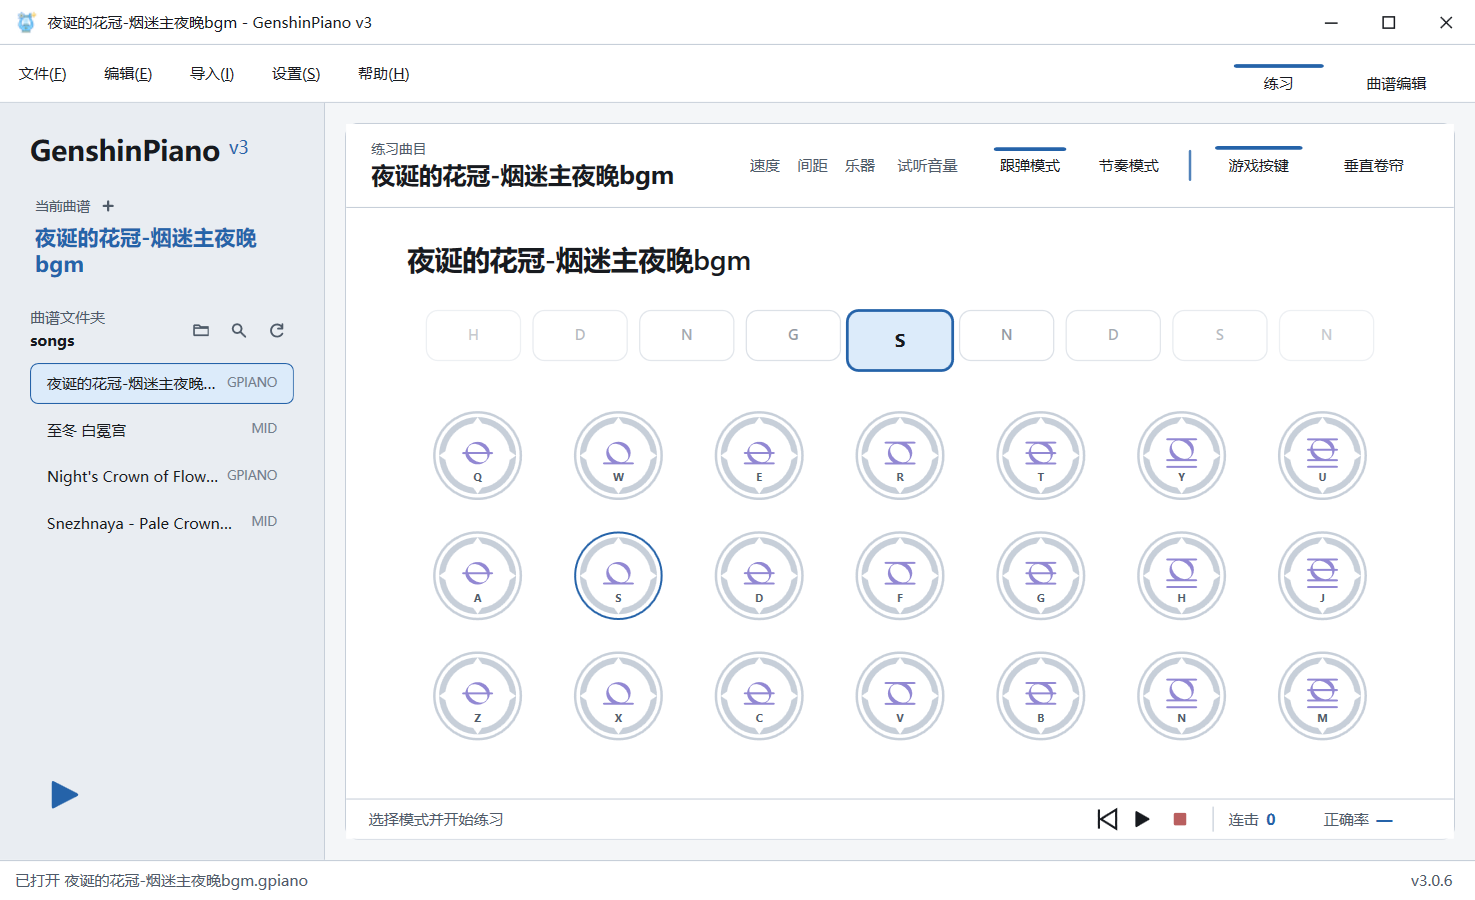The width and height of the screenshot is (1475, 900).
Task: Tap the U note key
Action: tap(1322, 455)
